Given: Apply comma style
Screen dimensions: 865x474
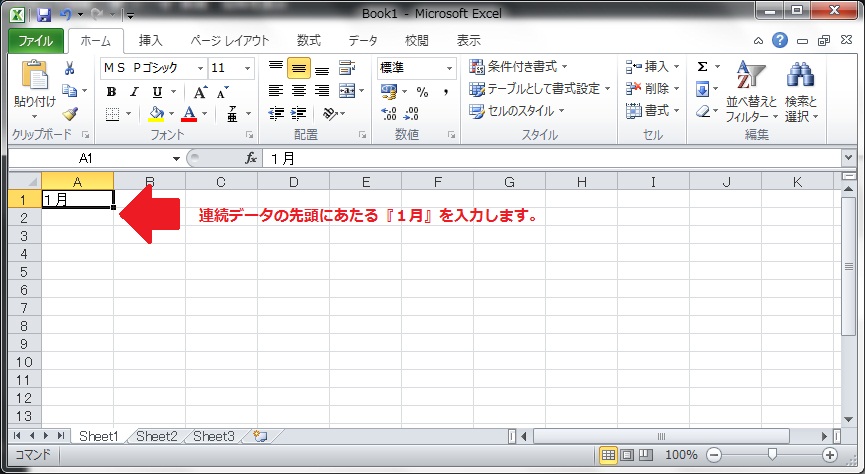Looking at the screenshot, I should pyautogui.click(x=446, y=92).
